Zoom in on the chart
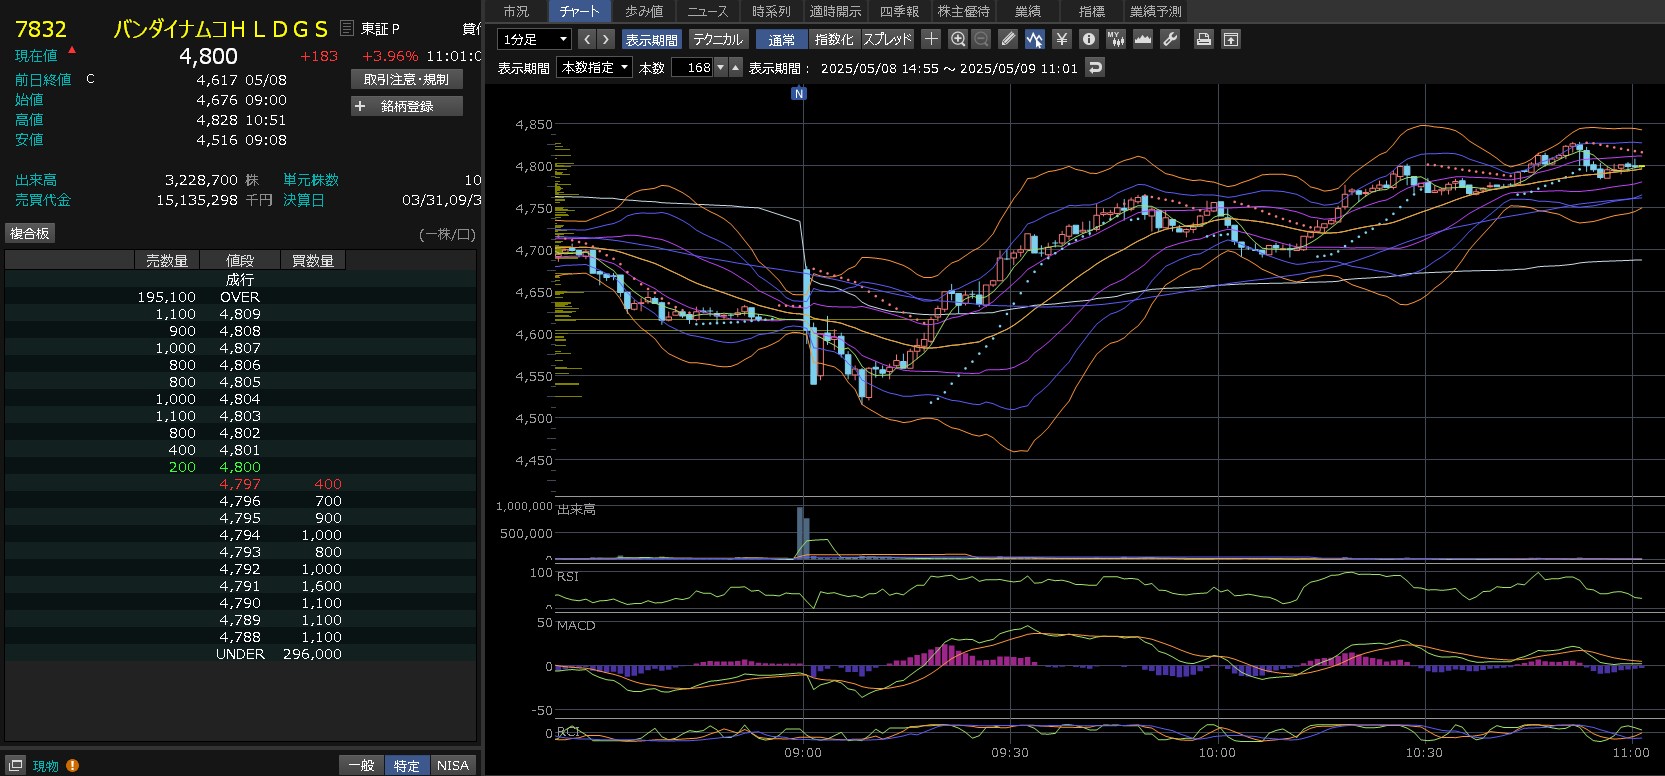1665x776 pixels. 958,39
